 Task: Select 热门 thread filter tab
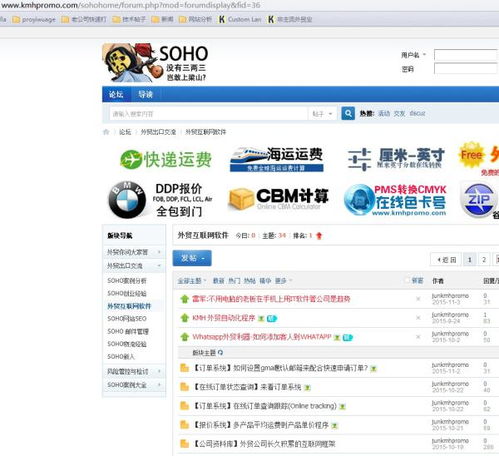pos(234,281)
